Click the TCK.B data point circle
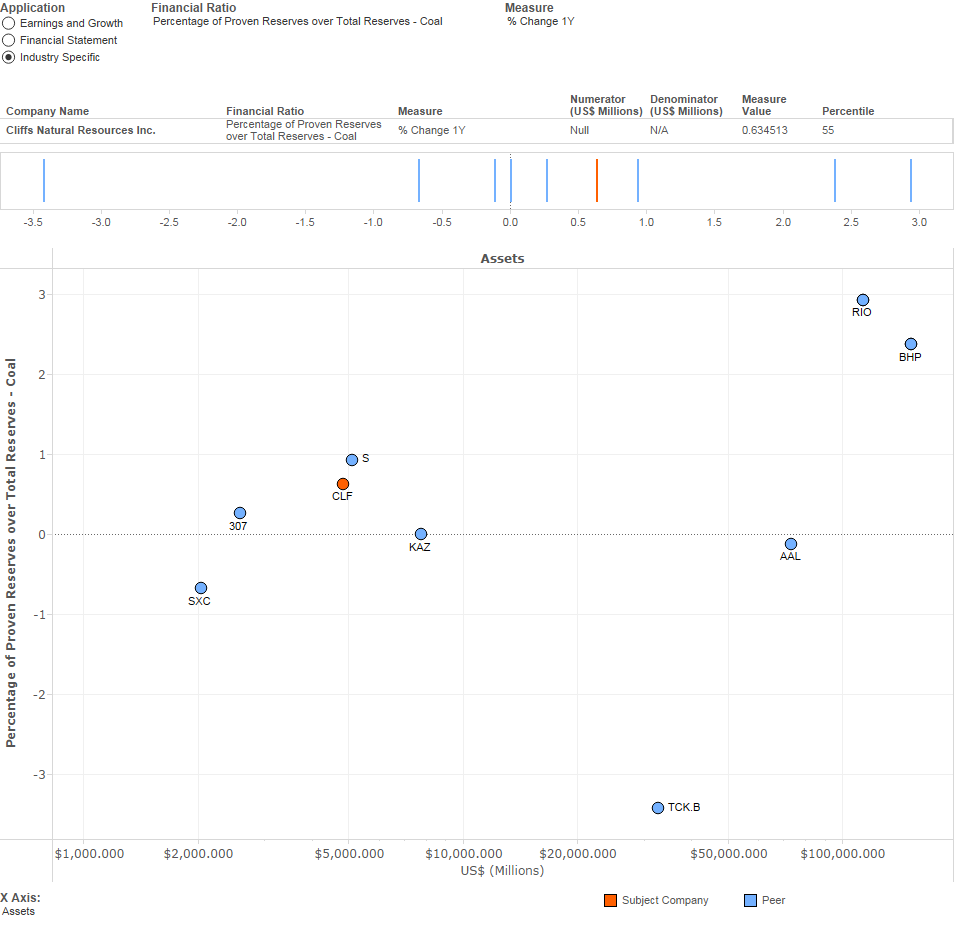Image resolution: width=954 pixels, height=934 pixels. coord(658,808)
